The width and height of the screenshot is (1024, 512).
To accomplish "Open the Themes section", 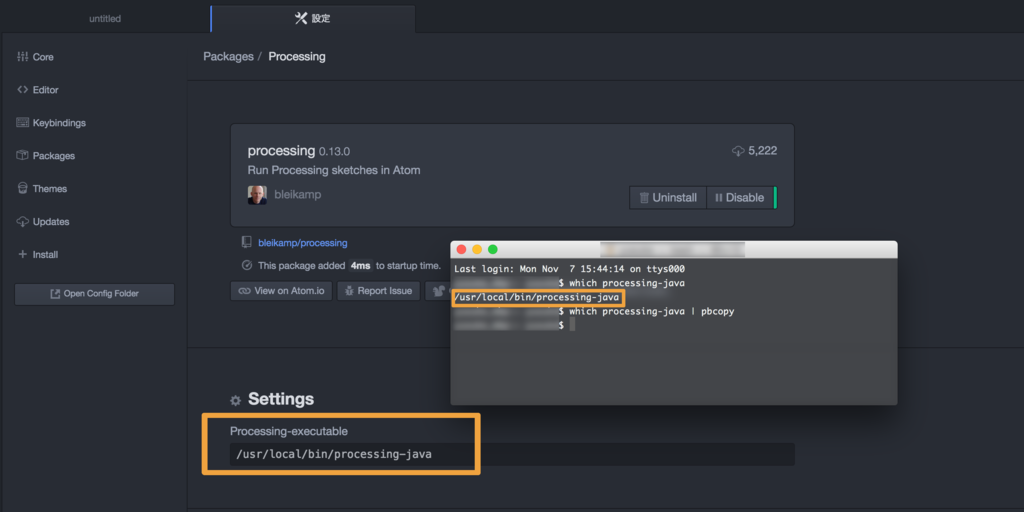I will 50,189.
